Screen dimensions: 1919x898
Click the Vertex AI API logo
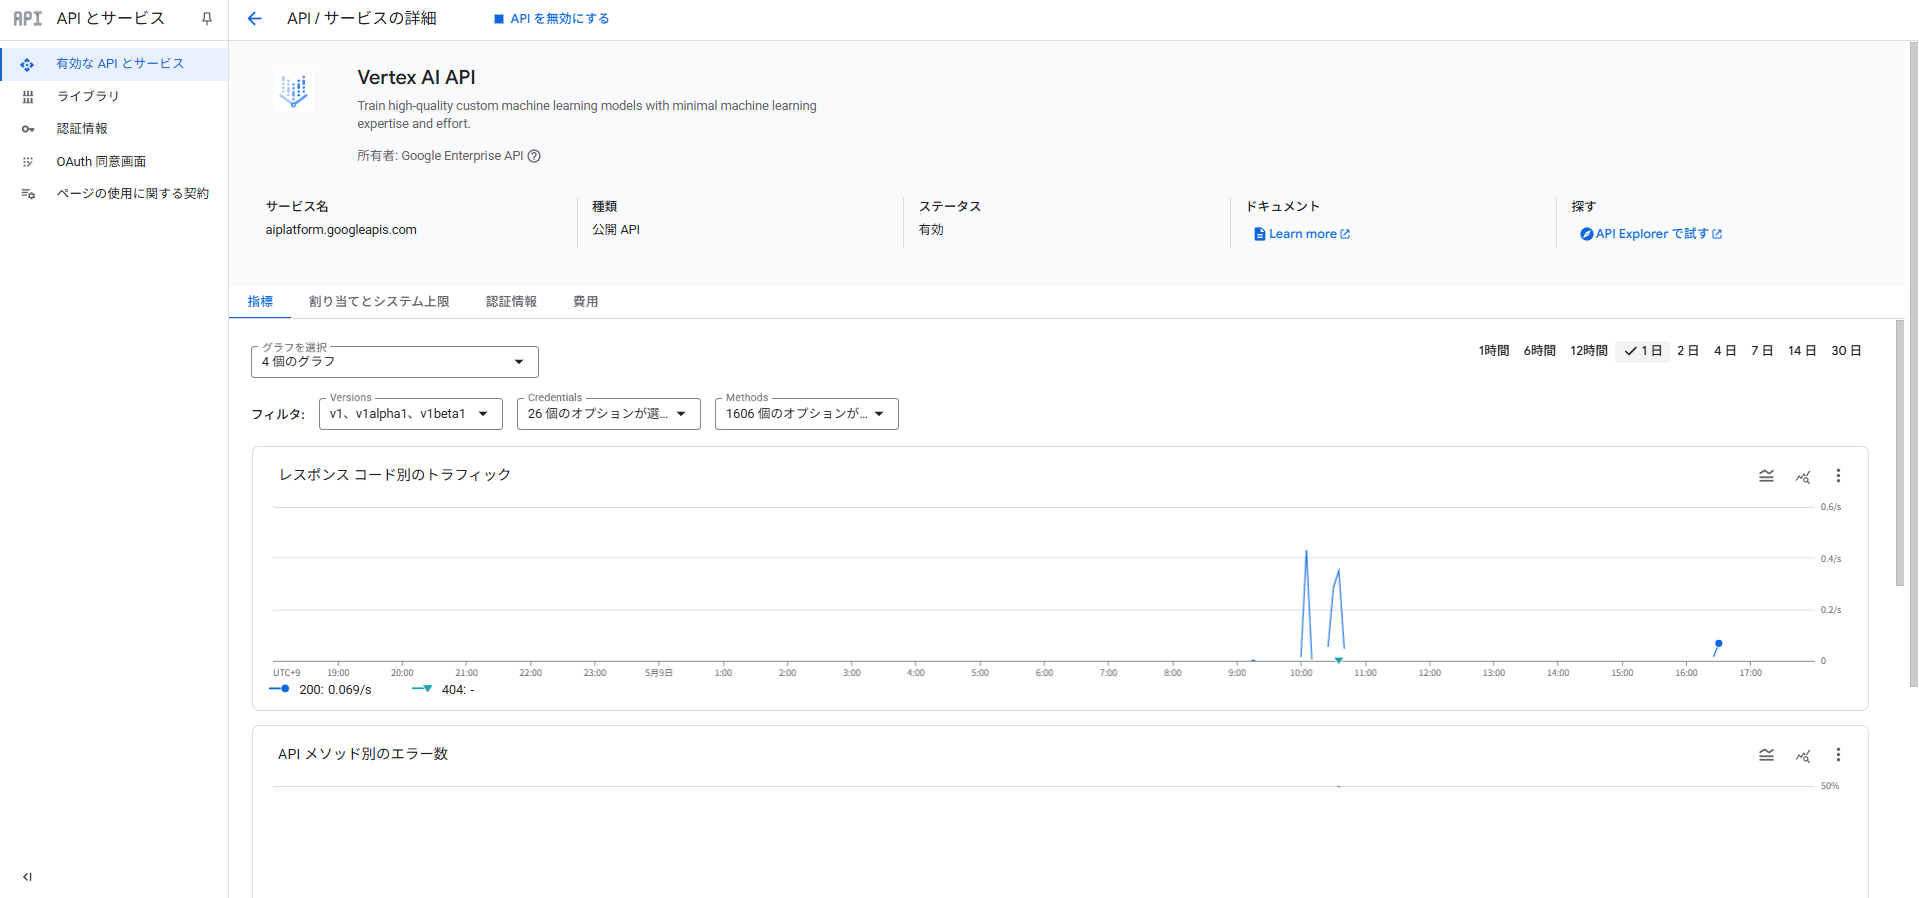(x=293, y=90)
